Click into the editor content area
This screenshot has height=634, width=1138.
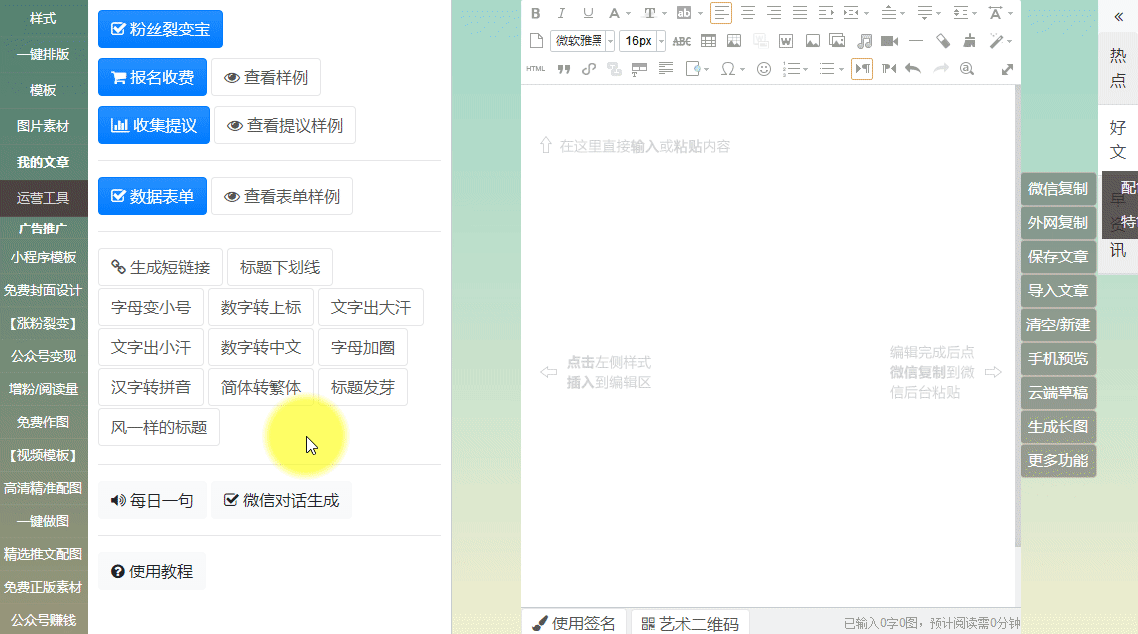(768, 345)
